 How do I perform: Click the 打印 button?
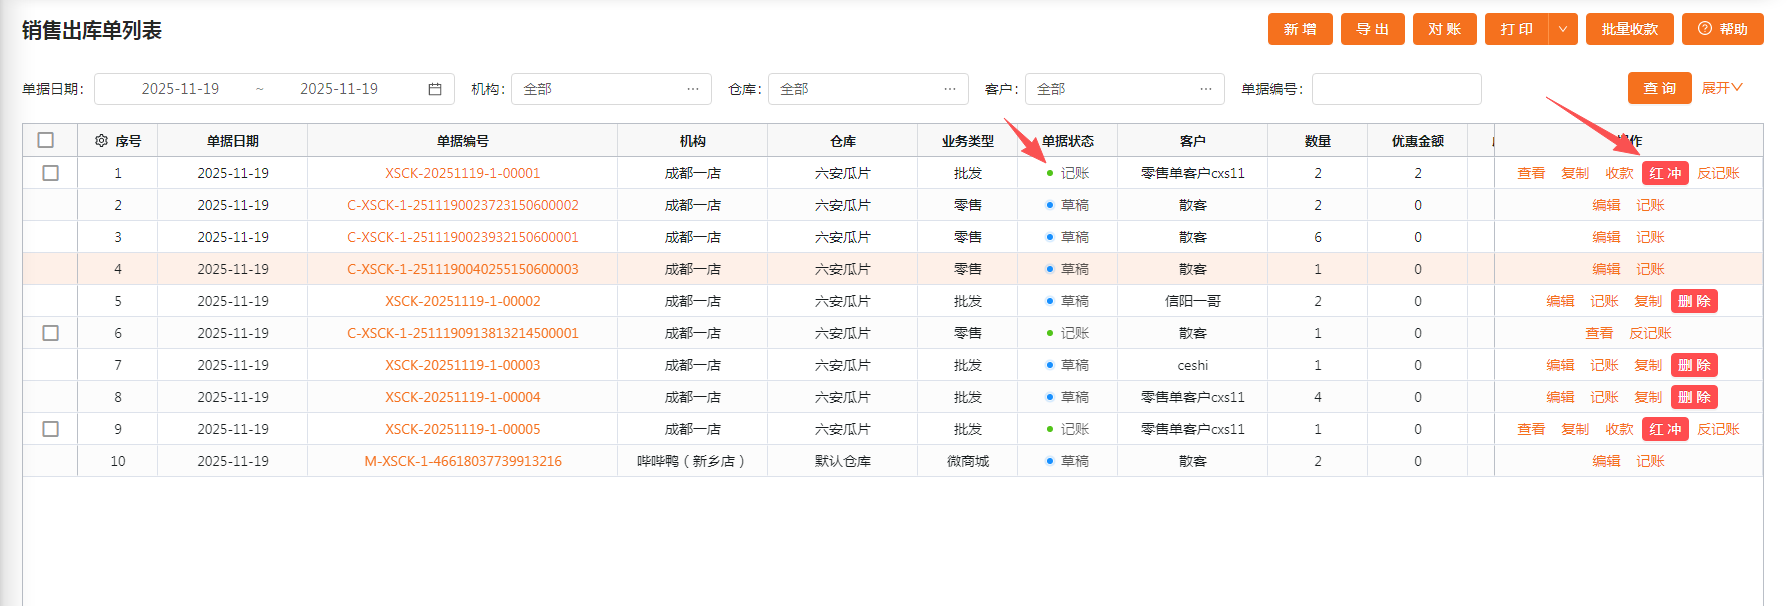click(x=1517, y=29)
